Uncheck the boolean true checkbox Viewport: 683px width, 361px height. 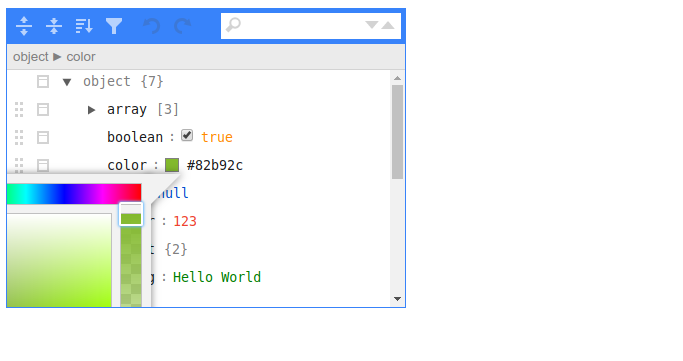point(187,135)
